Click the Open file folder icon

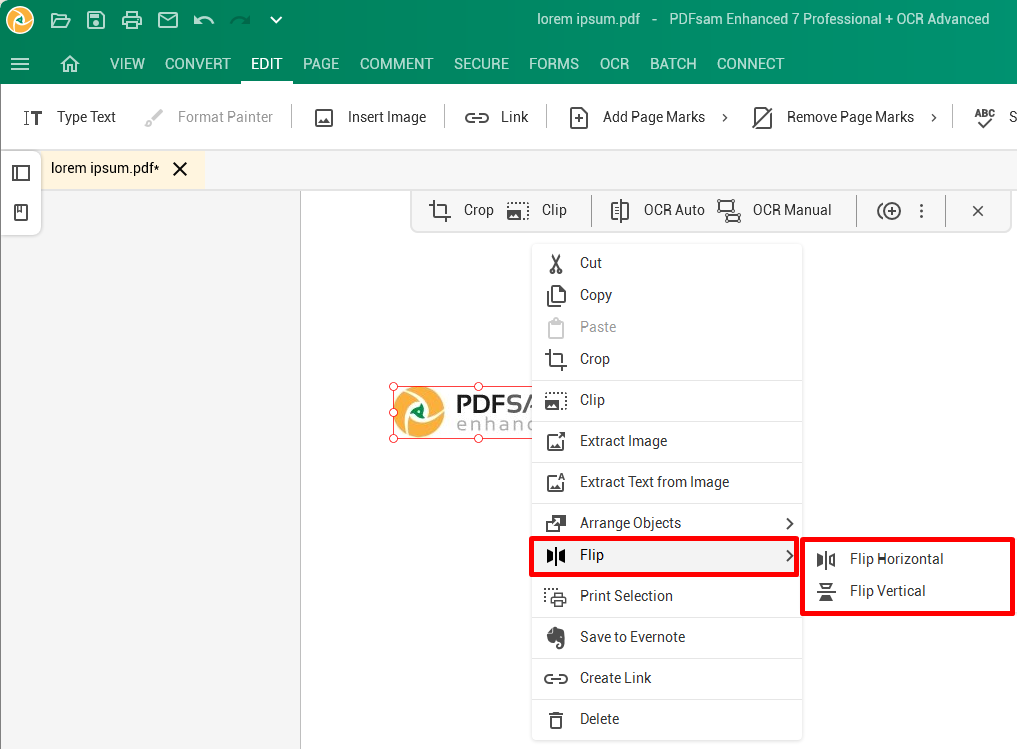point(60,20)
